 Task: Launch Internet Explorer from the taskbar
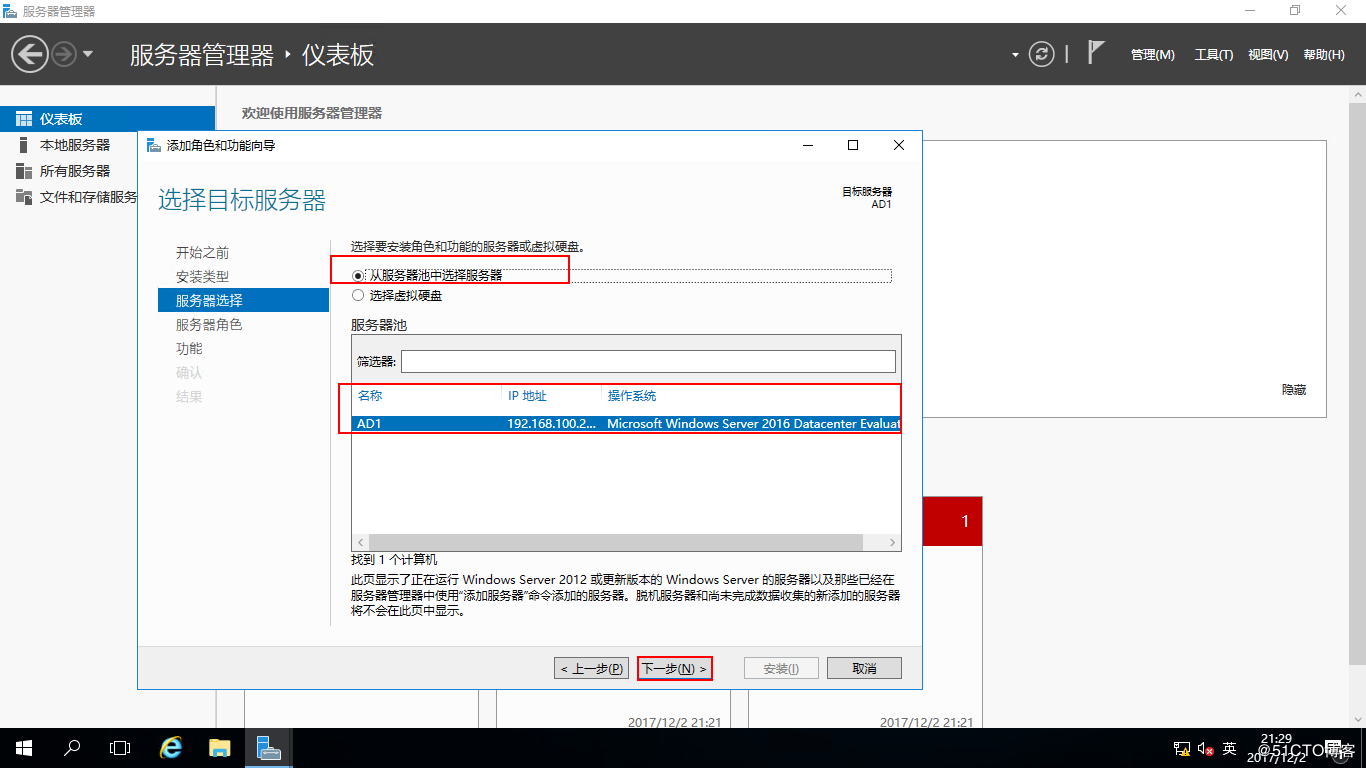(x=172, y=748)
